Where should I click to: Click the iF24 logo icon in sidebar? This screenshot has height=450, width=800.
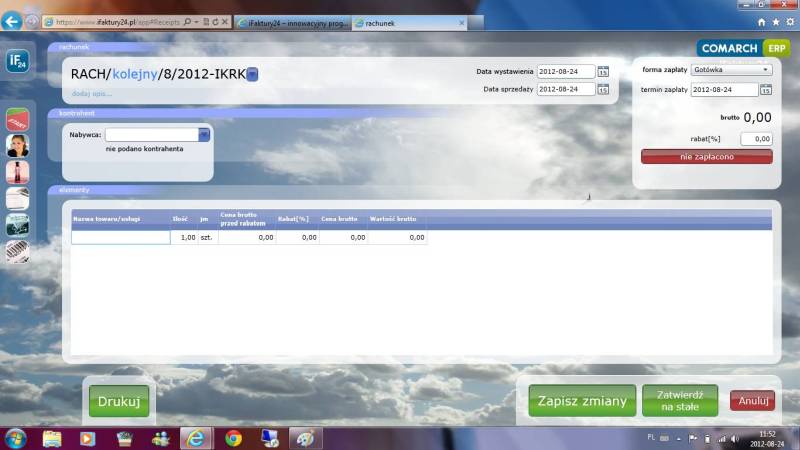(17, 63)
